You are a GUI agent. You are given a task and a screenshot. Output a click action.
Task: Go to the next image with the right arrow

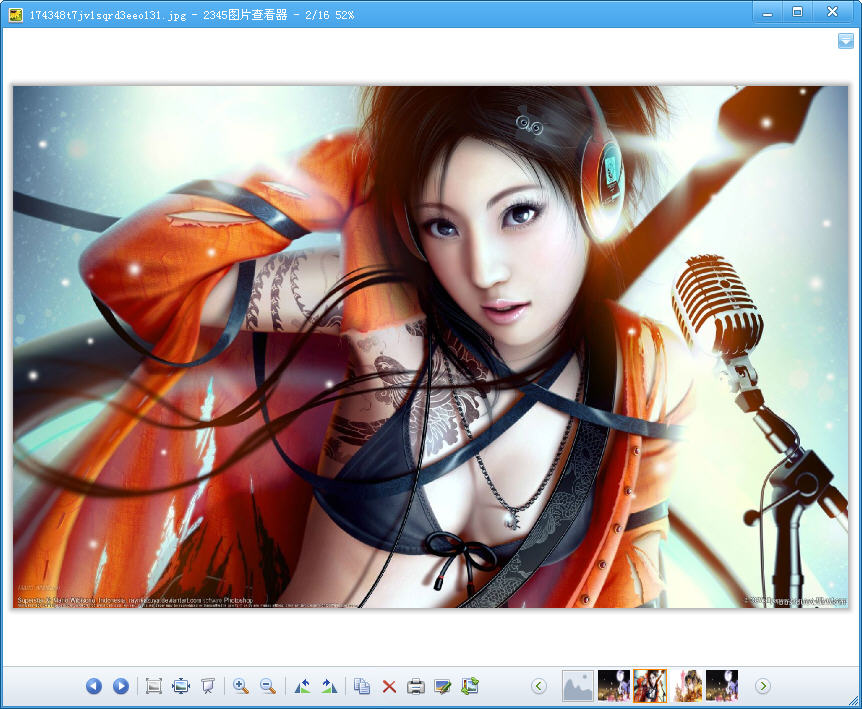click(121, 686)
